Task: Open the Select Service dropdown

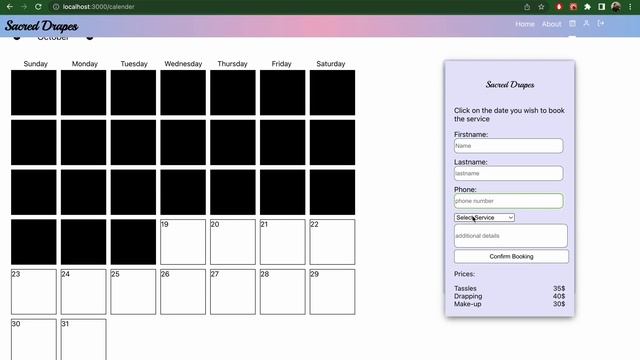Action: [484, 218]
